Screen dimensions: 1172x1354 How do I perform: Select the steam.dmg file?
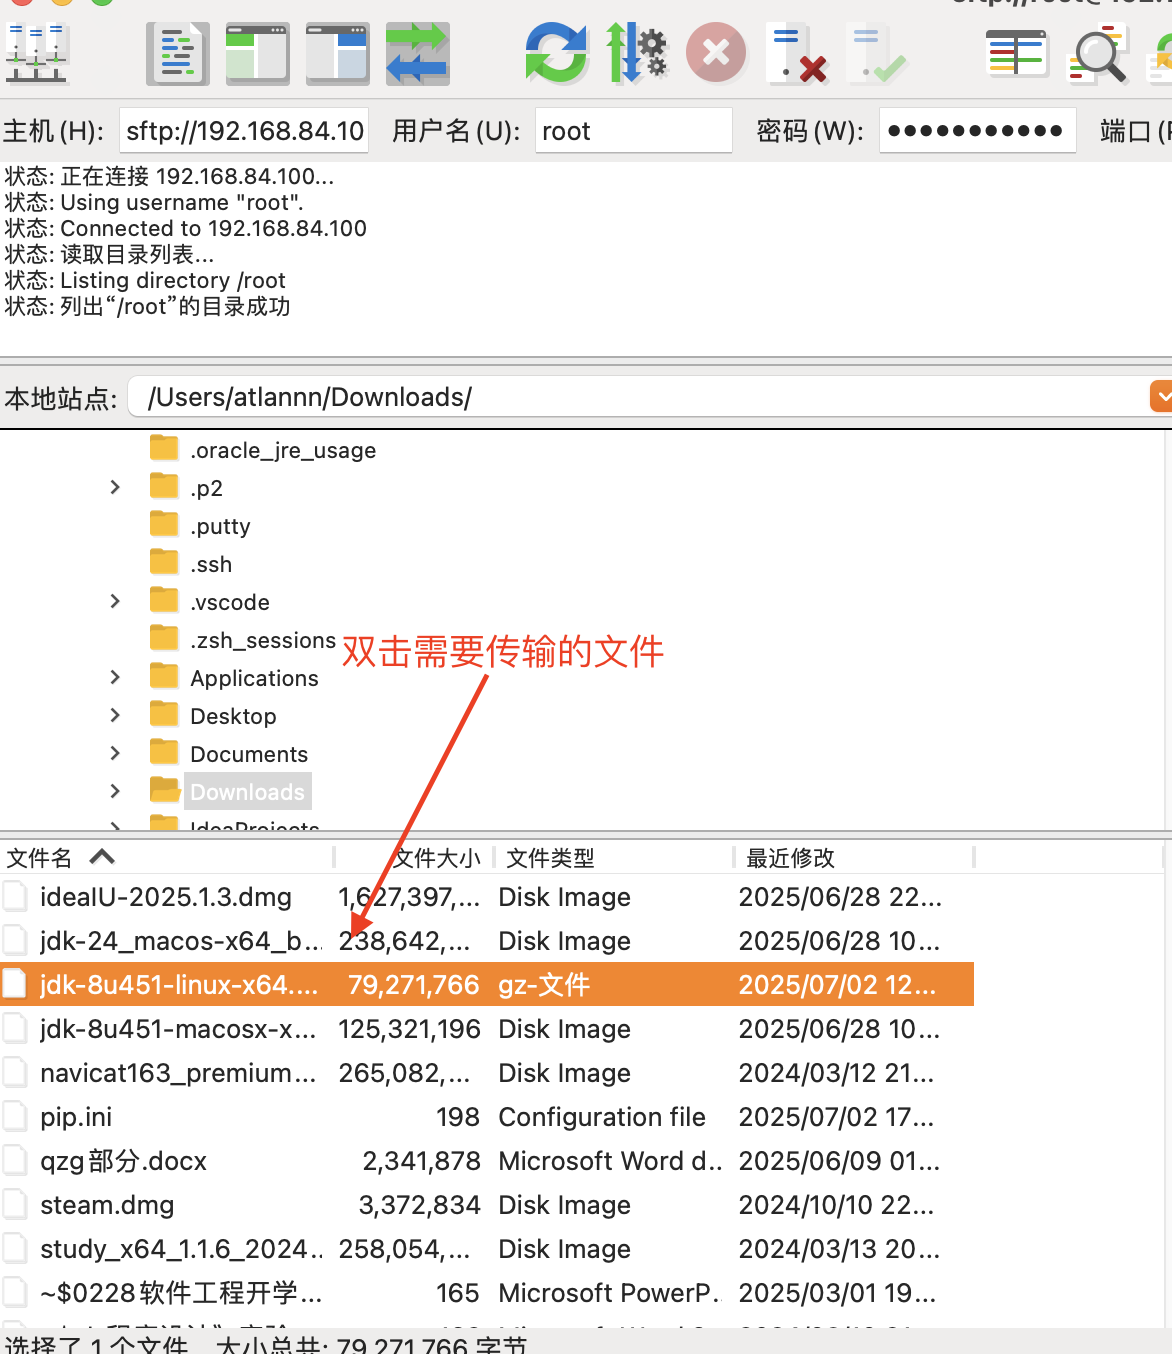[x=487, y=1205]
